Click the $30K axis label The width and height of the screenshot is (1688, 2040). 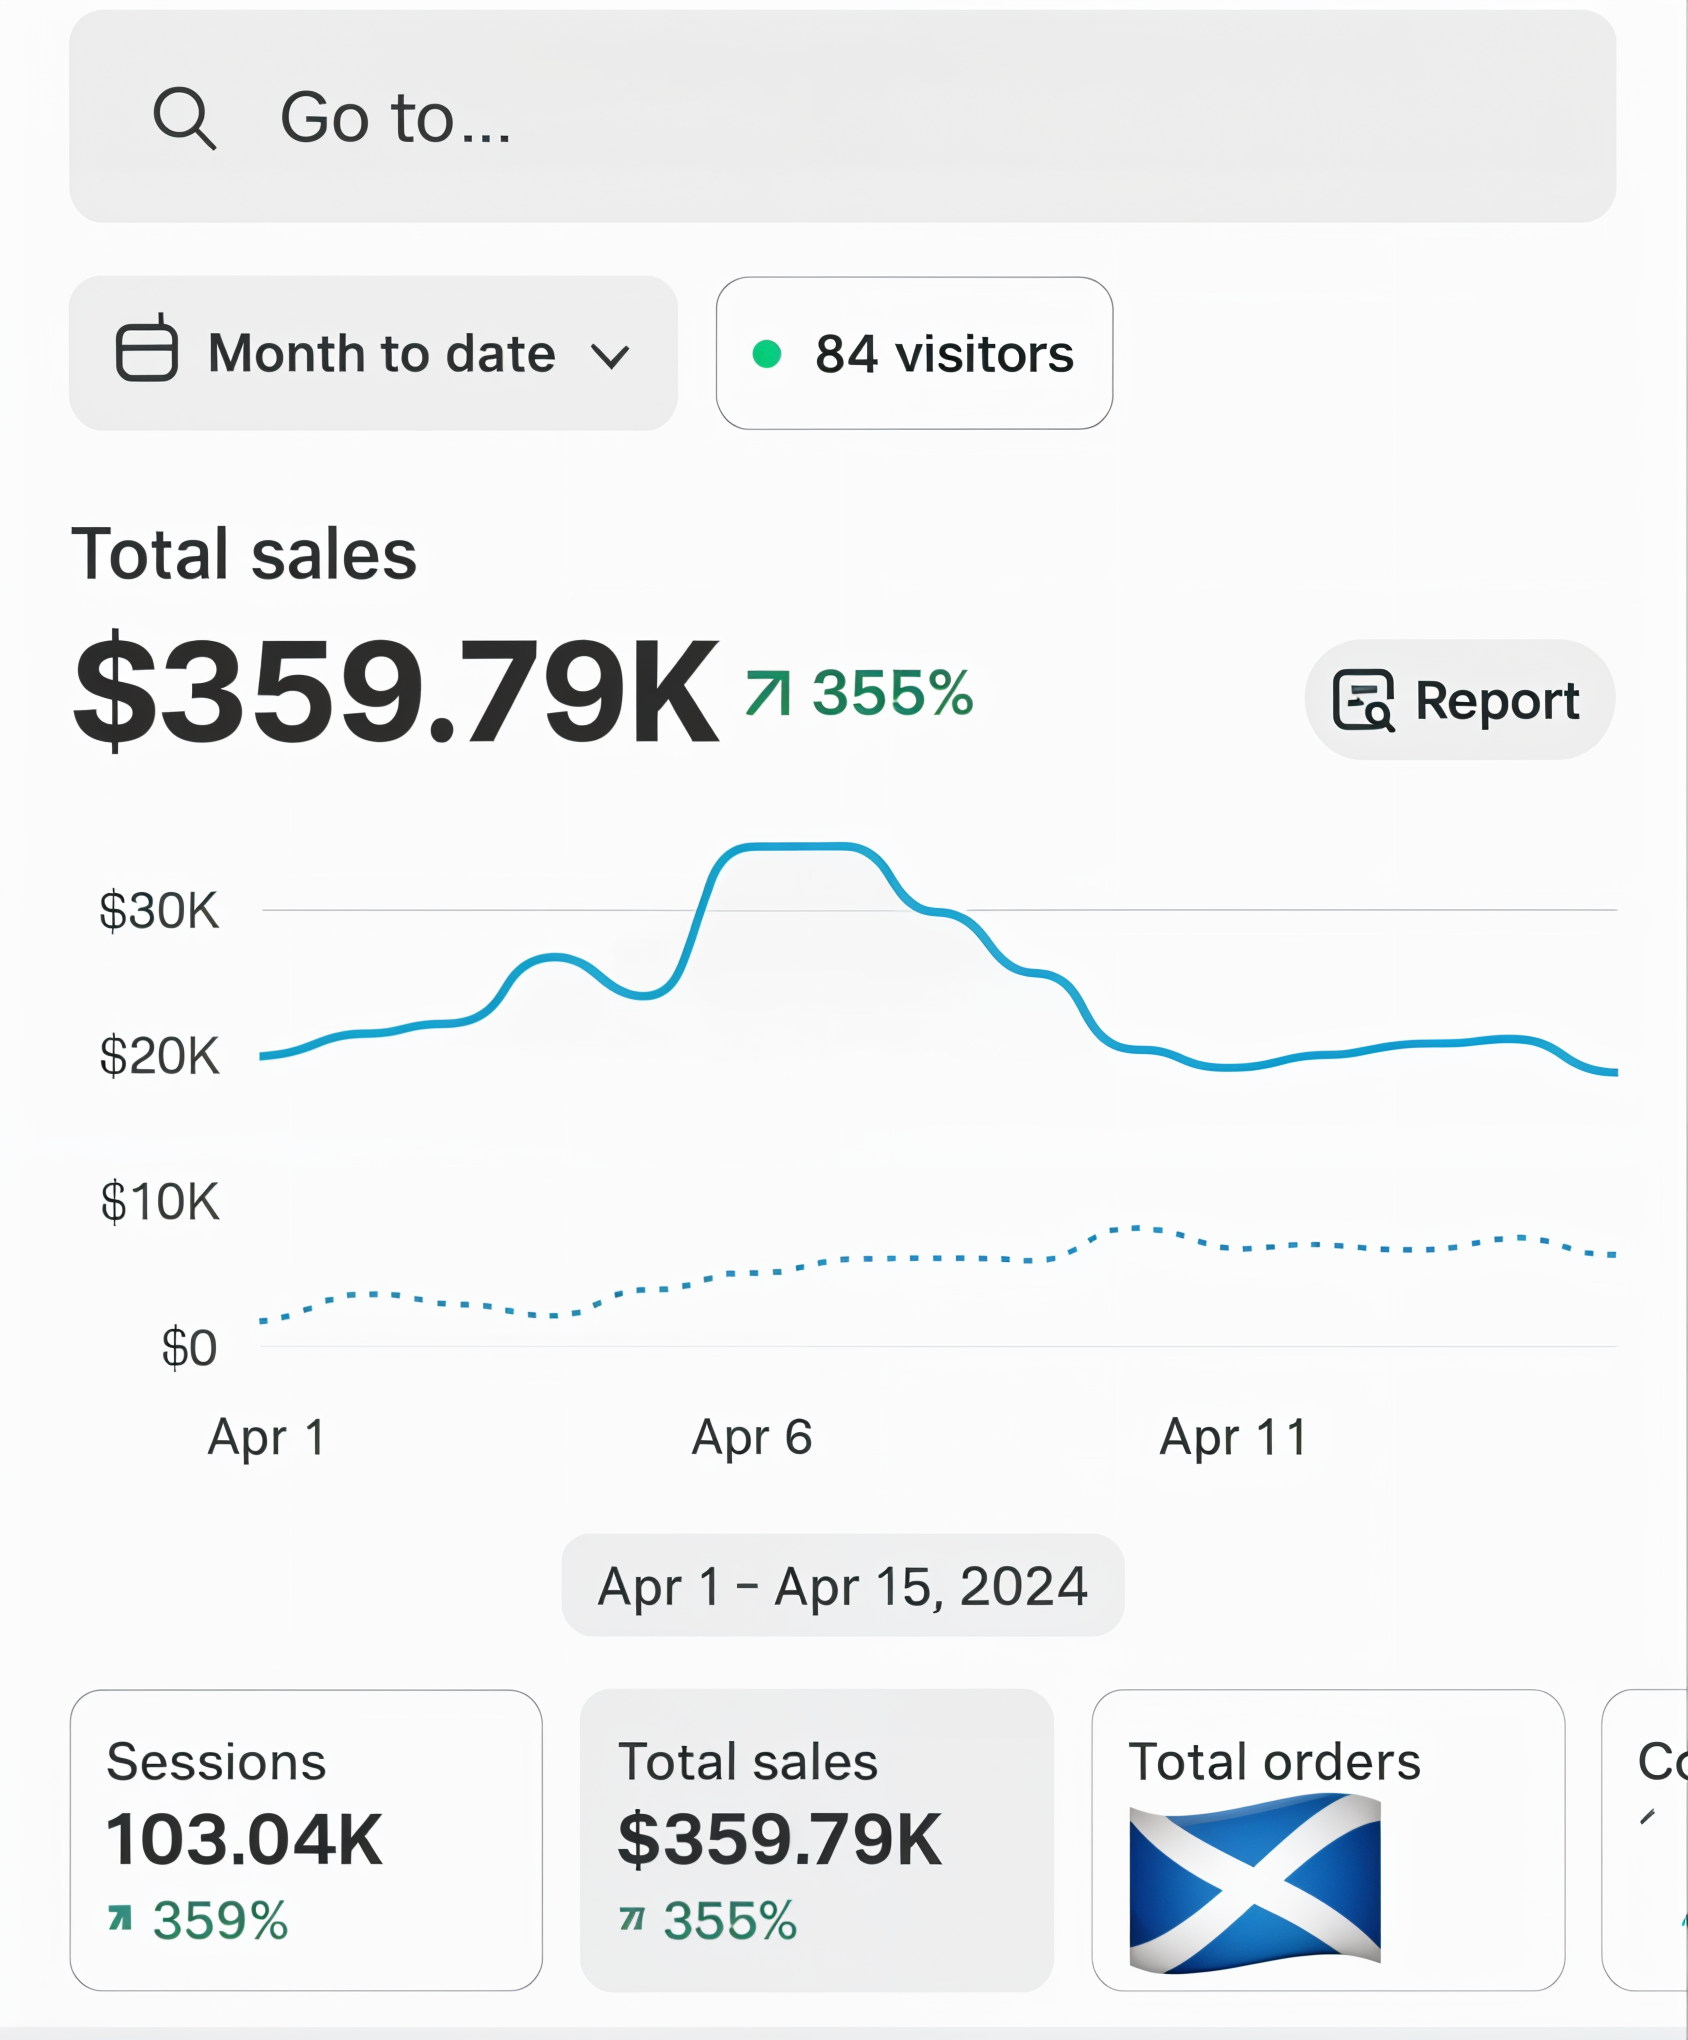tap(159, 911)
